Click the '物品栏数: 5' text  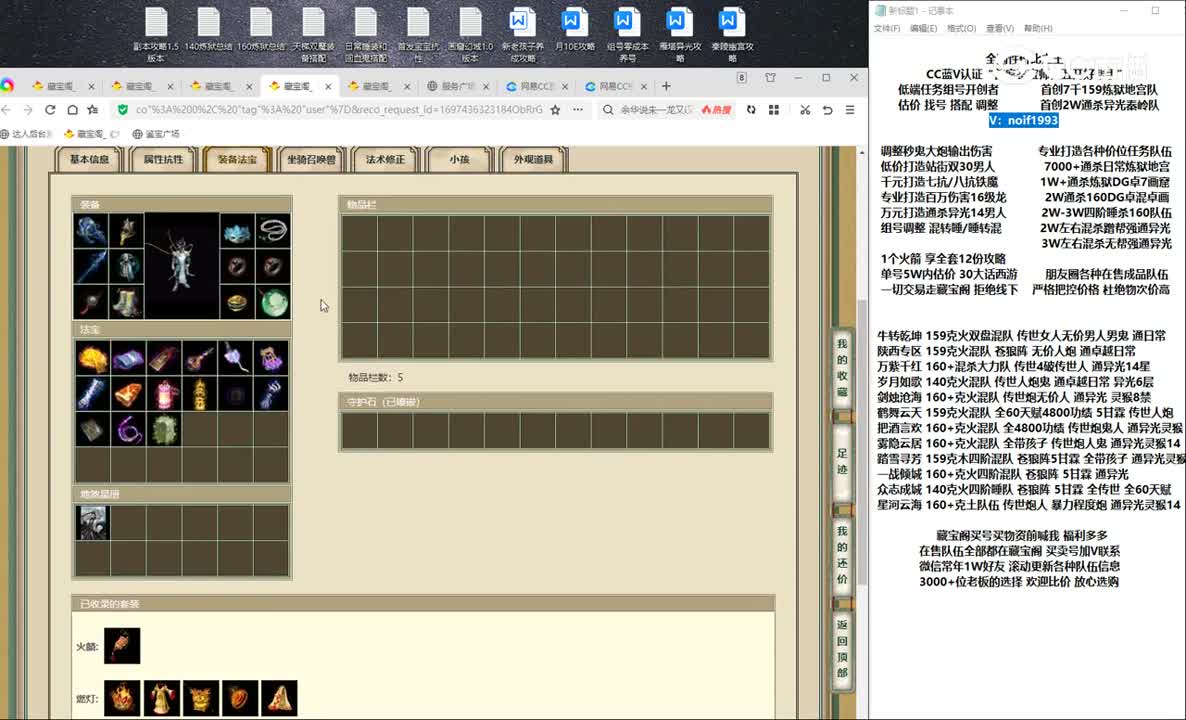375,377
